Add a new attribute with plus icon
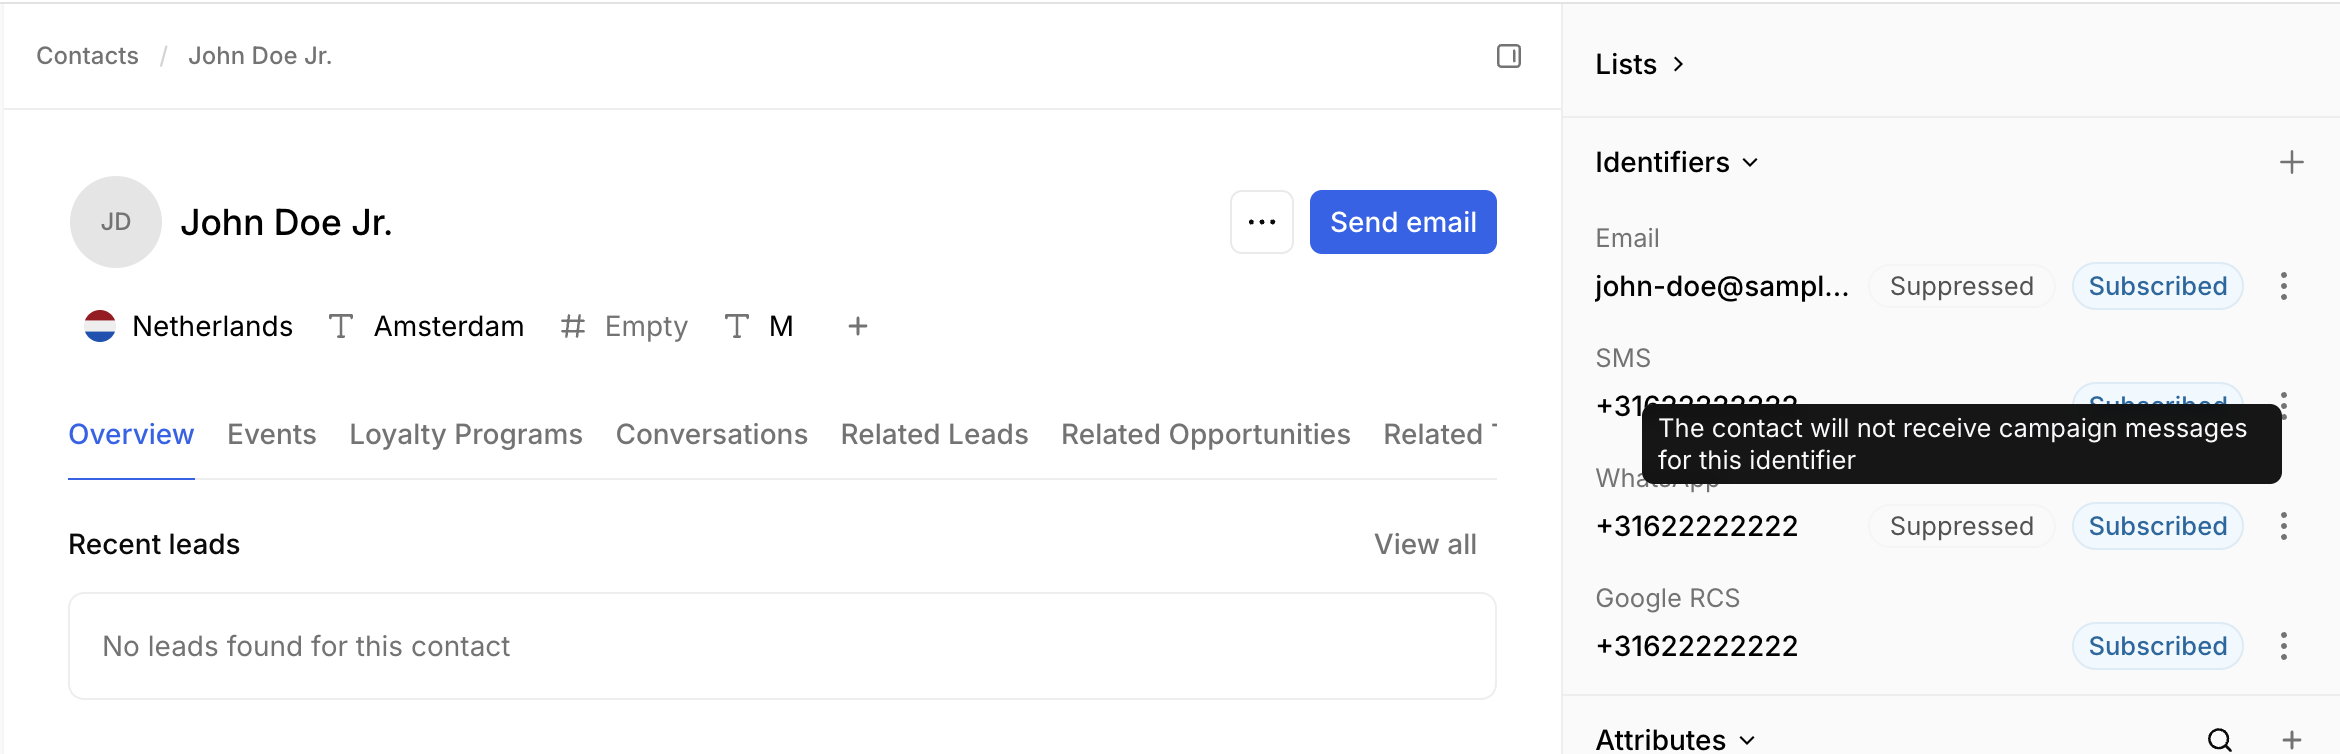 tap(2291, 740)
